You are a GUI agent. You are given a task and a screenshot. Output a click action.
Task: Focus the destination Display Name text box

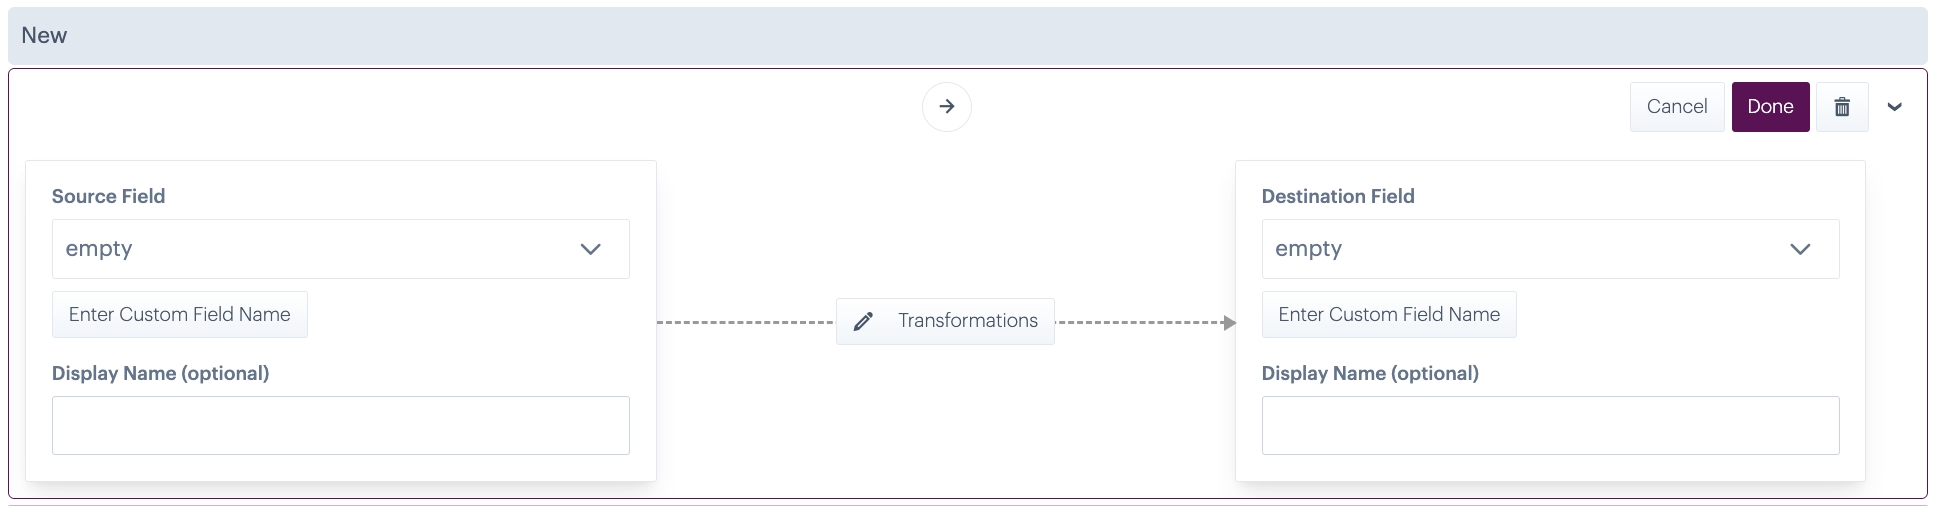point(1549,425)
